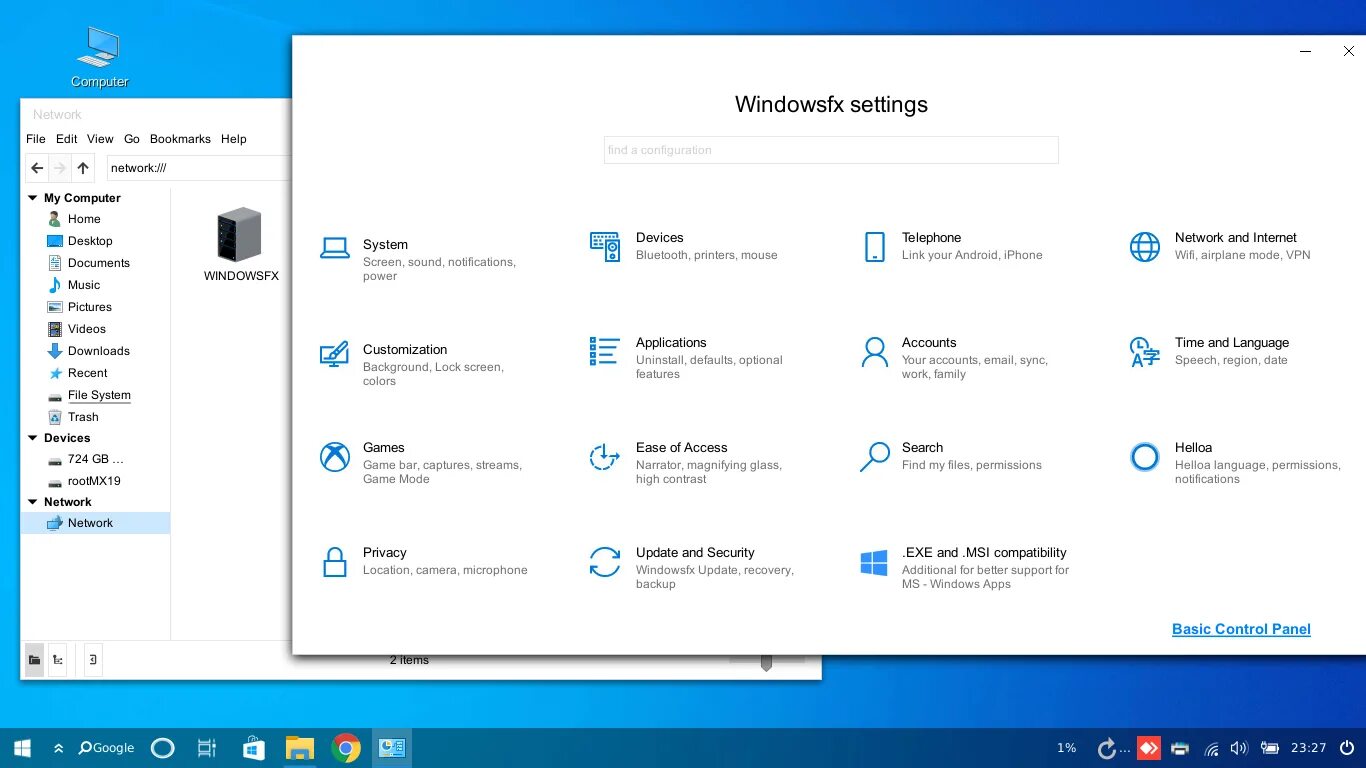Collapse the Network tree section

tap(31, 502)
